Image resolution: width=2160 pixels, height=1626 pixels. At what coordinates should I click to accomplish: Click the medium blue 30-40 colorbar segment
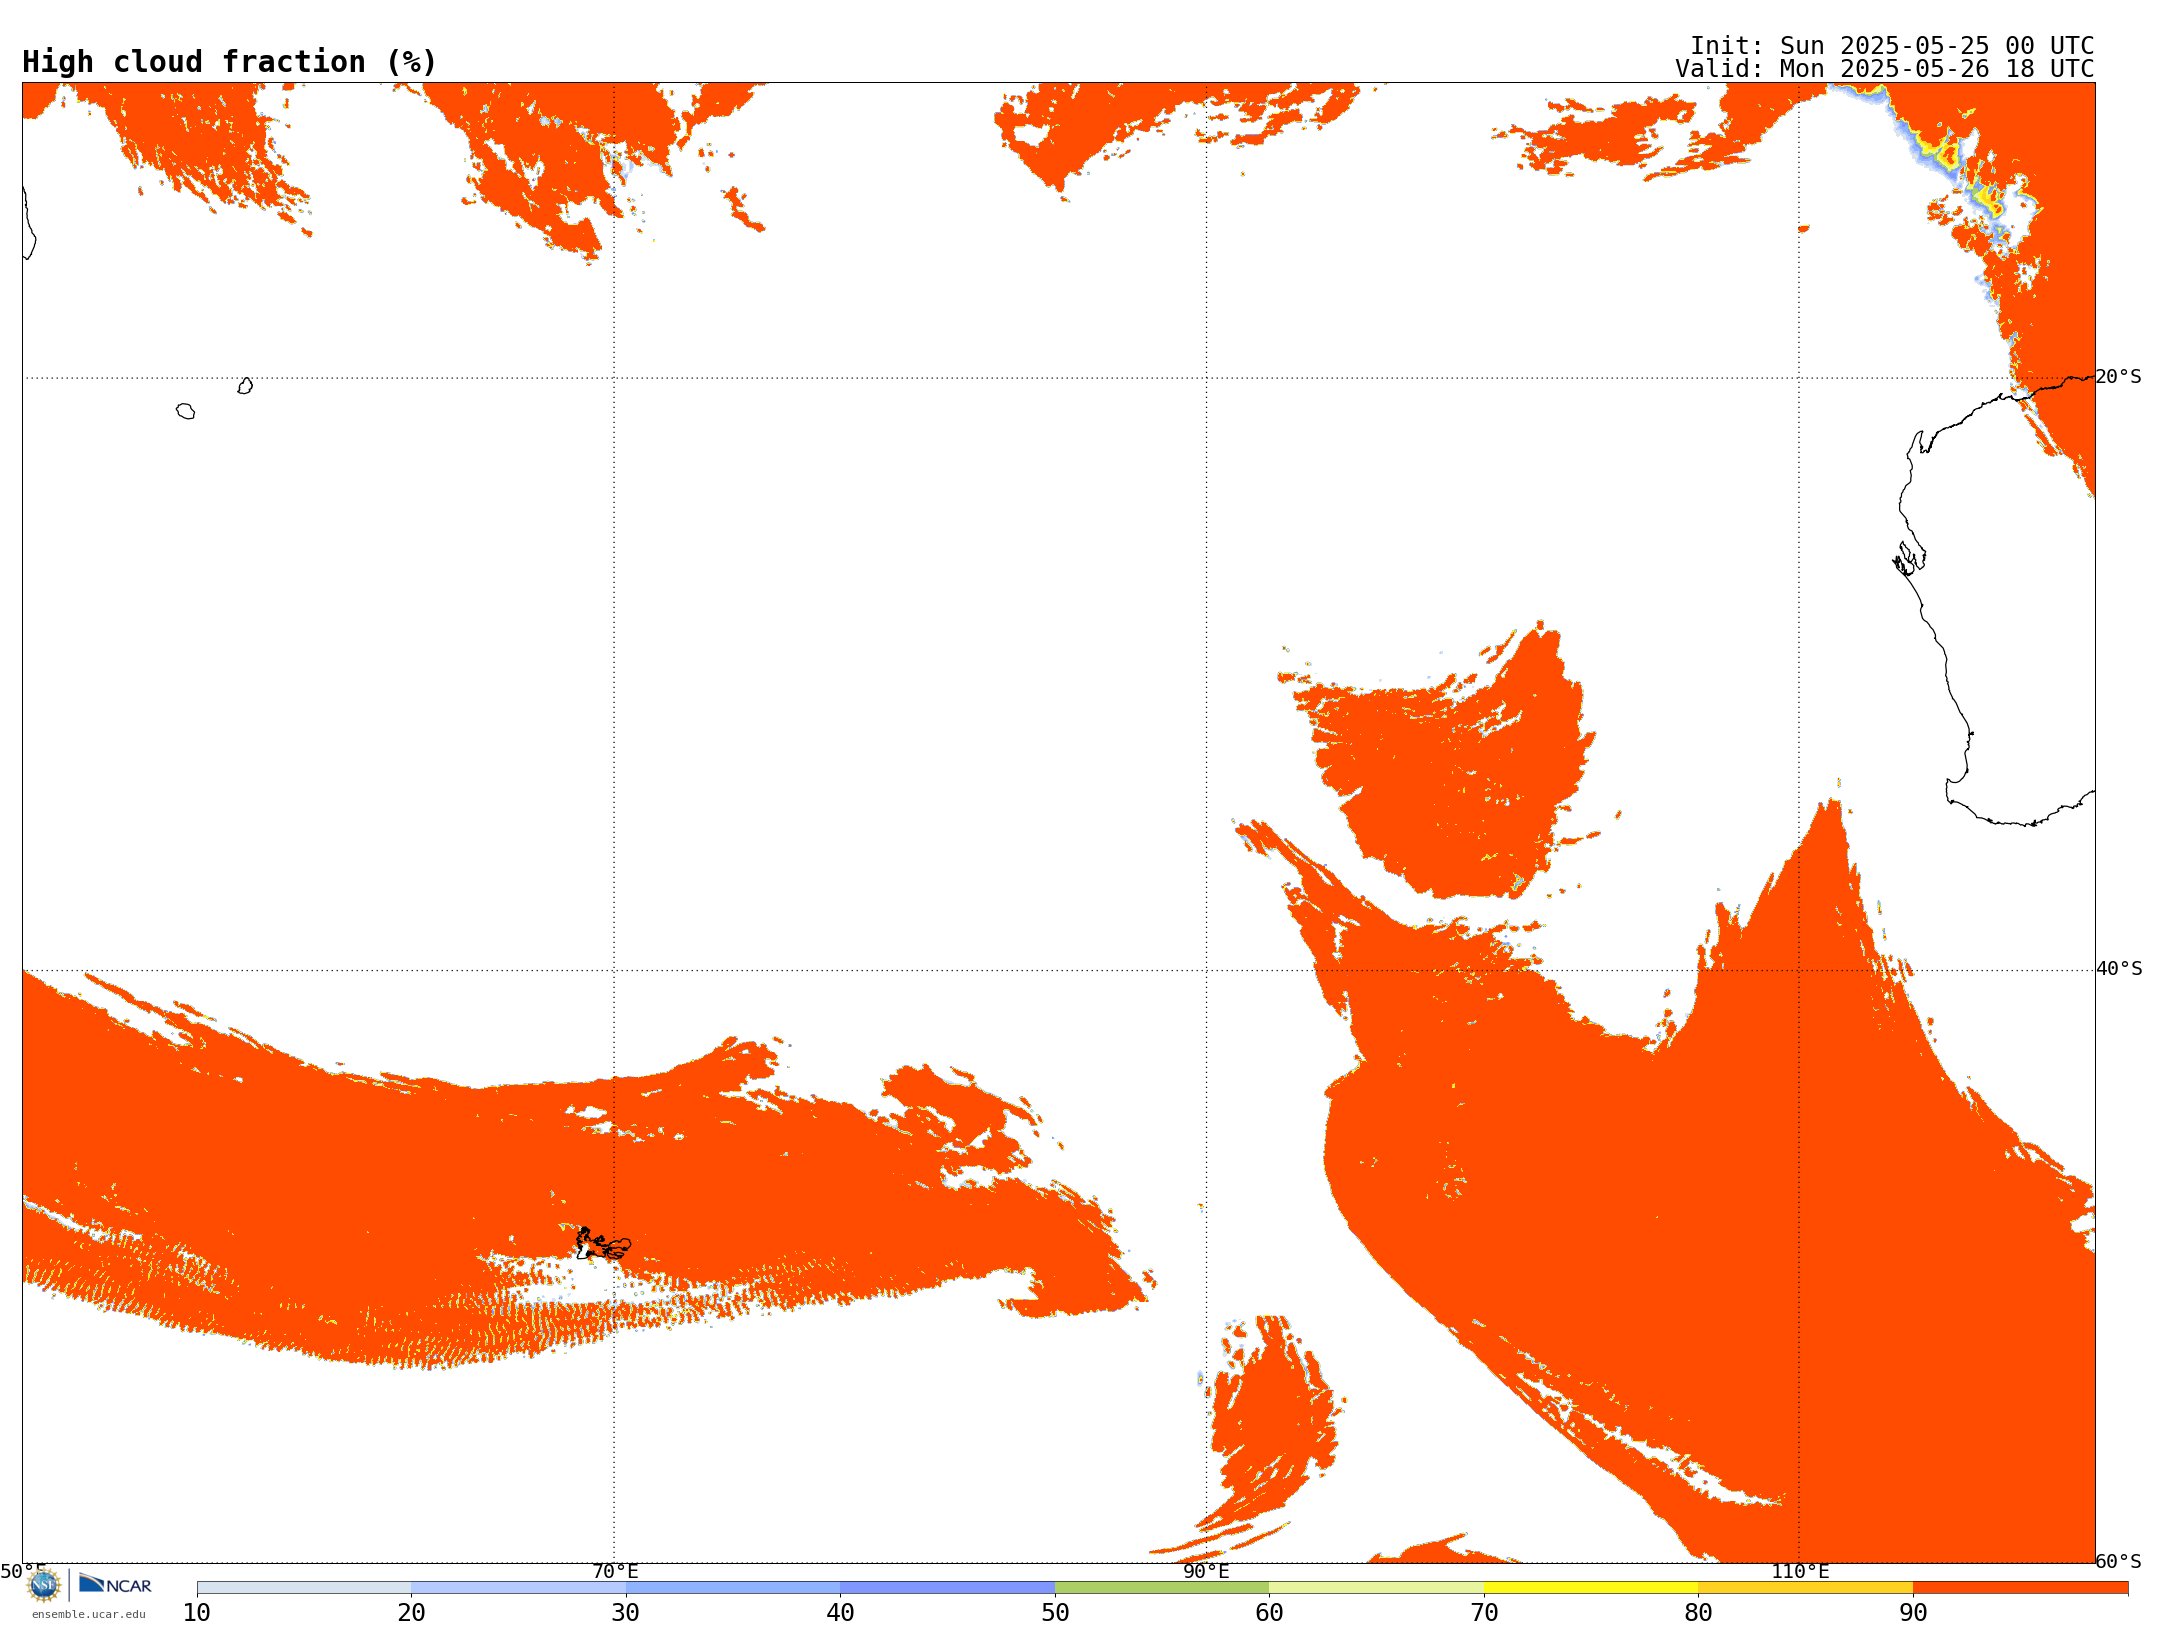tap(733, 1587)
